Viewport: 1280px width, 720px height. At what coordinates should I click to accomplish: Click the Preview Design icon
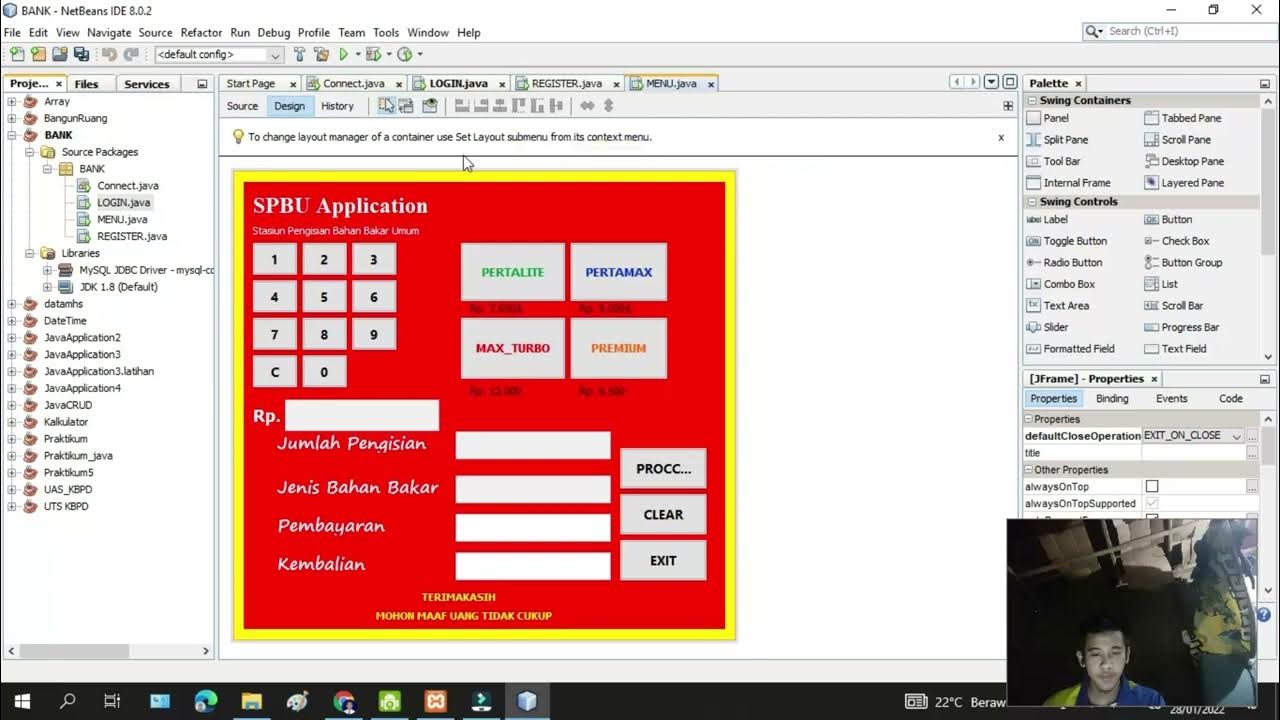click(x=430, y=106)
